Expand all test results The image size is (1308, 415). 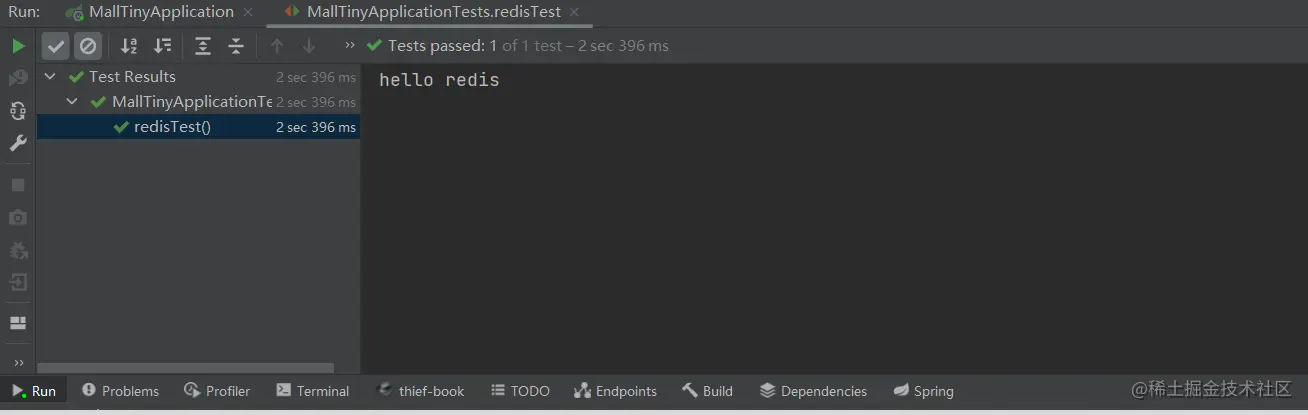point(203,46)
